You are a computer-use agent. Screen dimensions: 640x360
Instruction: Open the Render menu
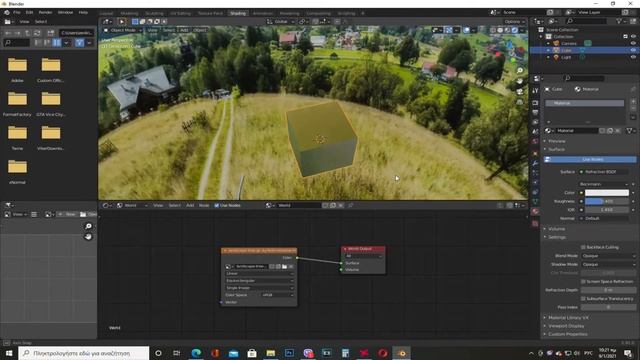coord(45,13)
